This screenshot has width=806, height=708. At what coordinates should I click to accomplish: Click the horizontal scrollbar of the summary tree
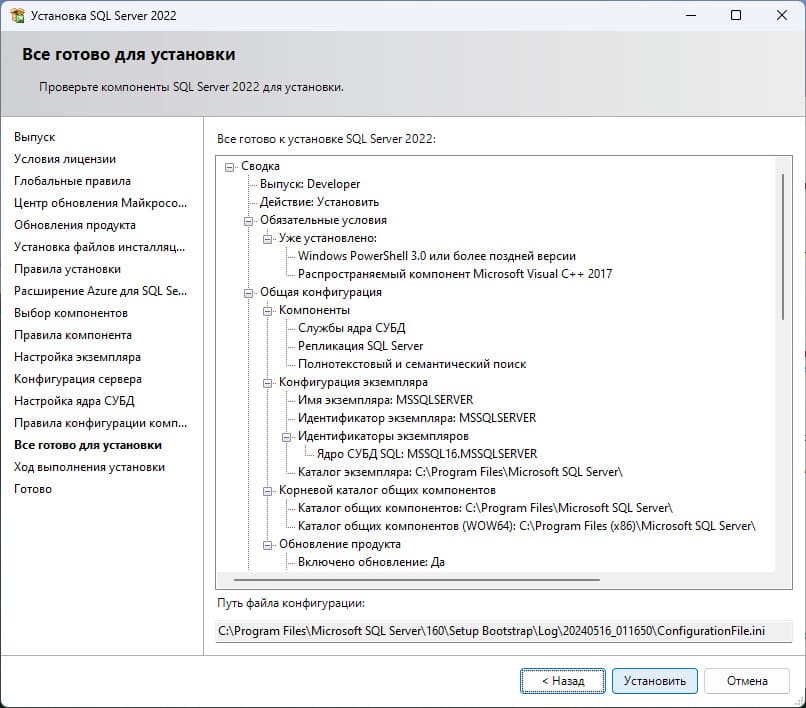[416, 580]
